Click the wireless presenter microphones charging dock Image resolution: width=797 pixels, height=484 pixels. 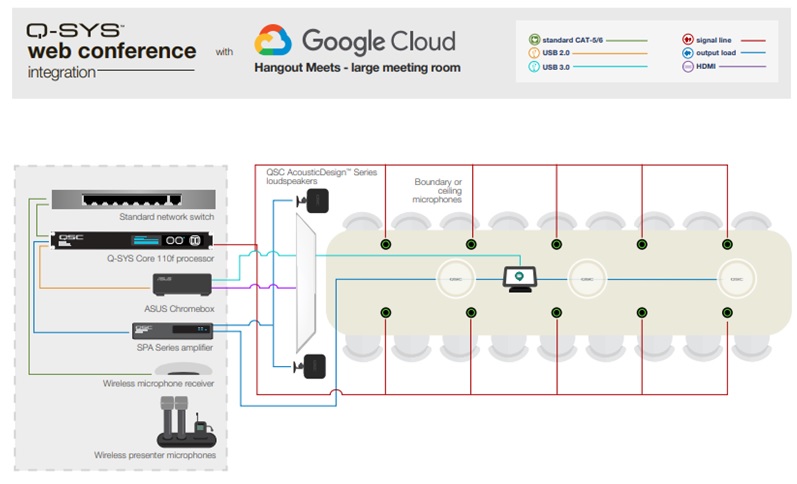pyautogui.click(x=186, y=422)
